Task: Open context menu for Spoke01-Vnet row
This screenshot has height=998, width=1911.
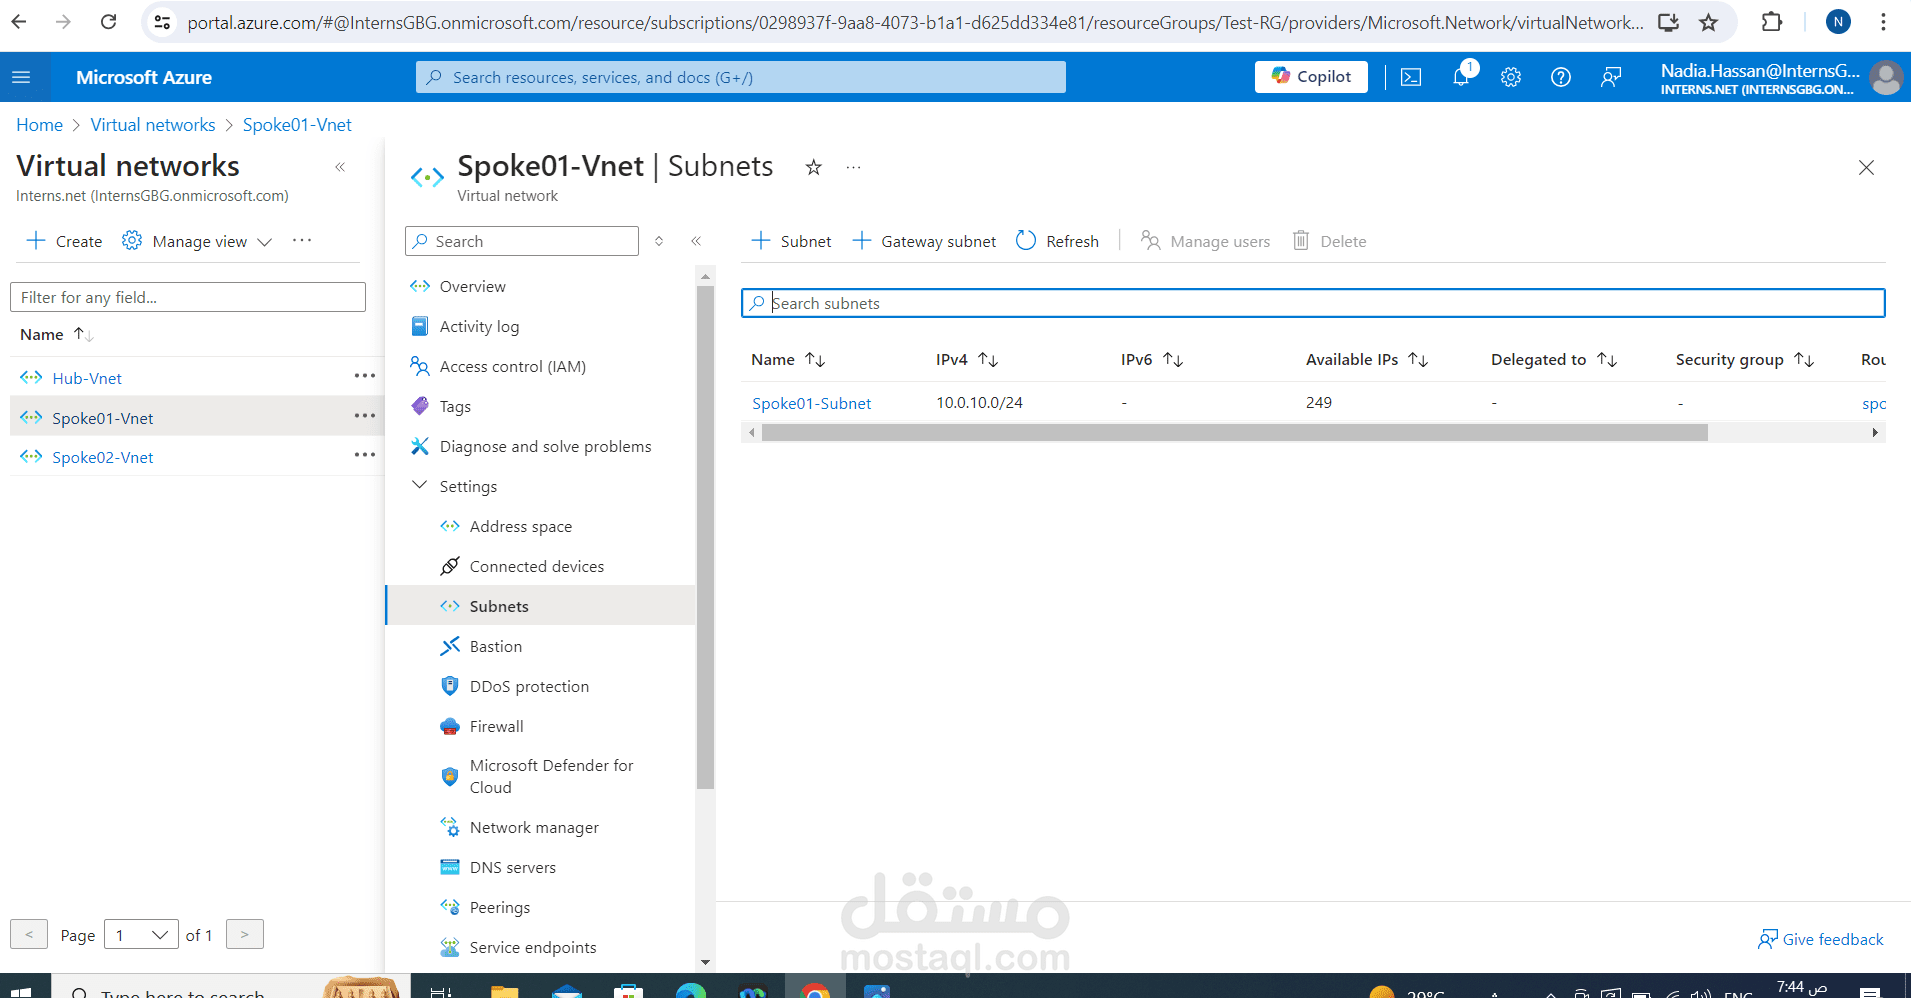Action: [x=364, y=416]
